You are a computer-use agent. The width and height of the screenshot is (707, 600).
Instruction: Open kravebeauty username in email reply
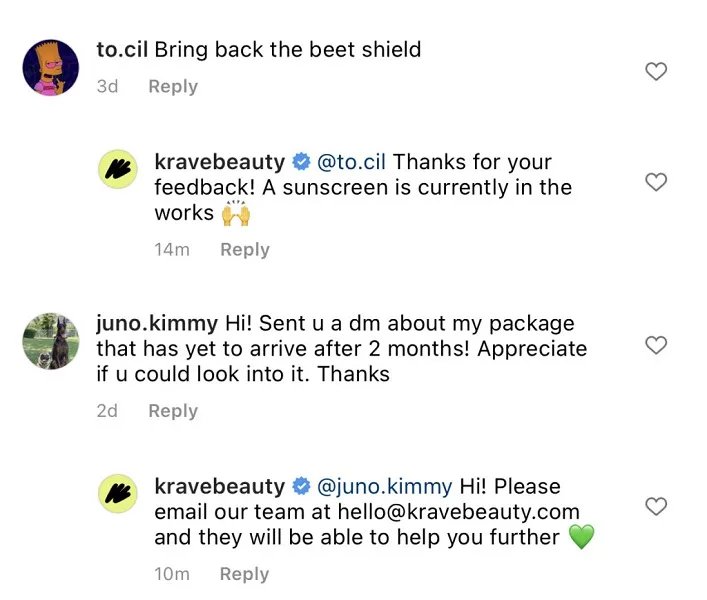[x=220, y=487]
